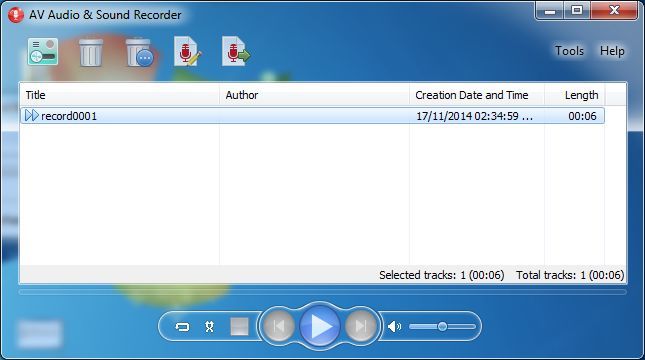Image resolution: width=645 pixels, height=360 pixels.
Task: Skip to the next track
Action: click(x=361, y=326)
